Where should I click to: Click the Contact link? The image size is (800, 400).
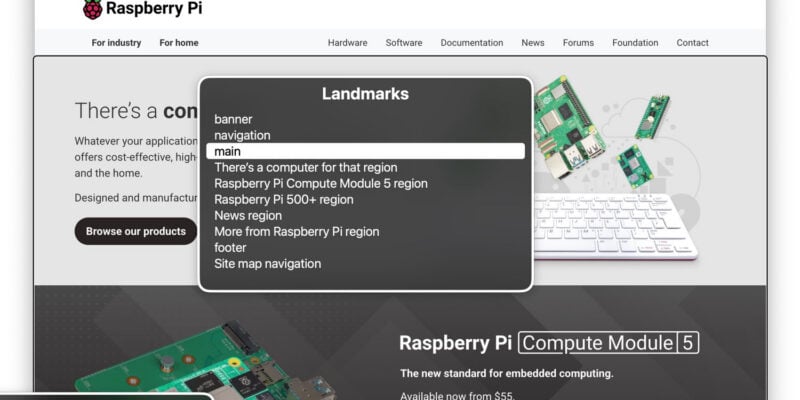coord(692,43)
